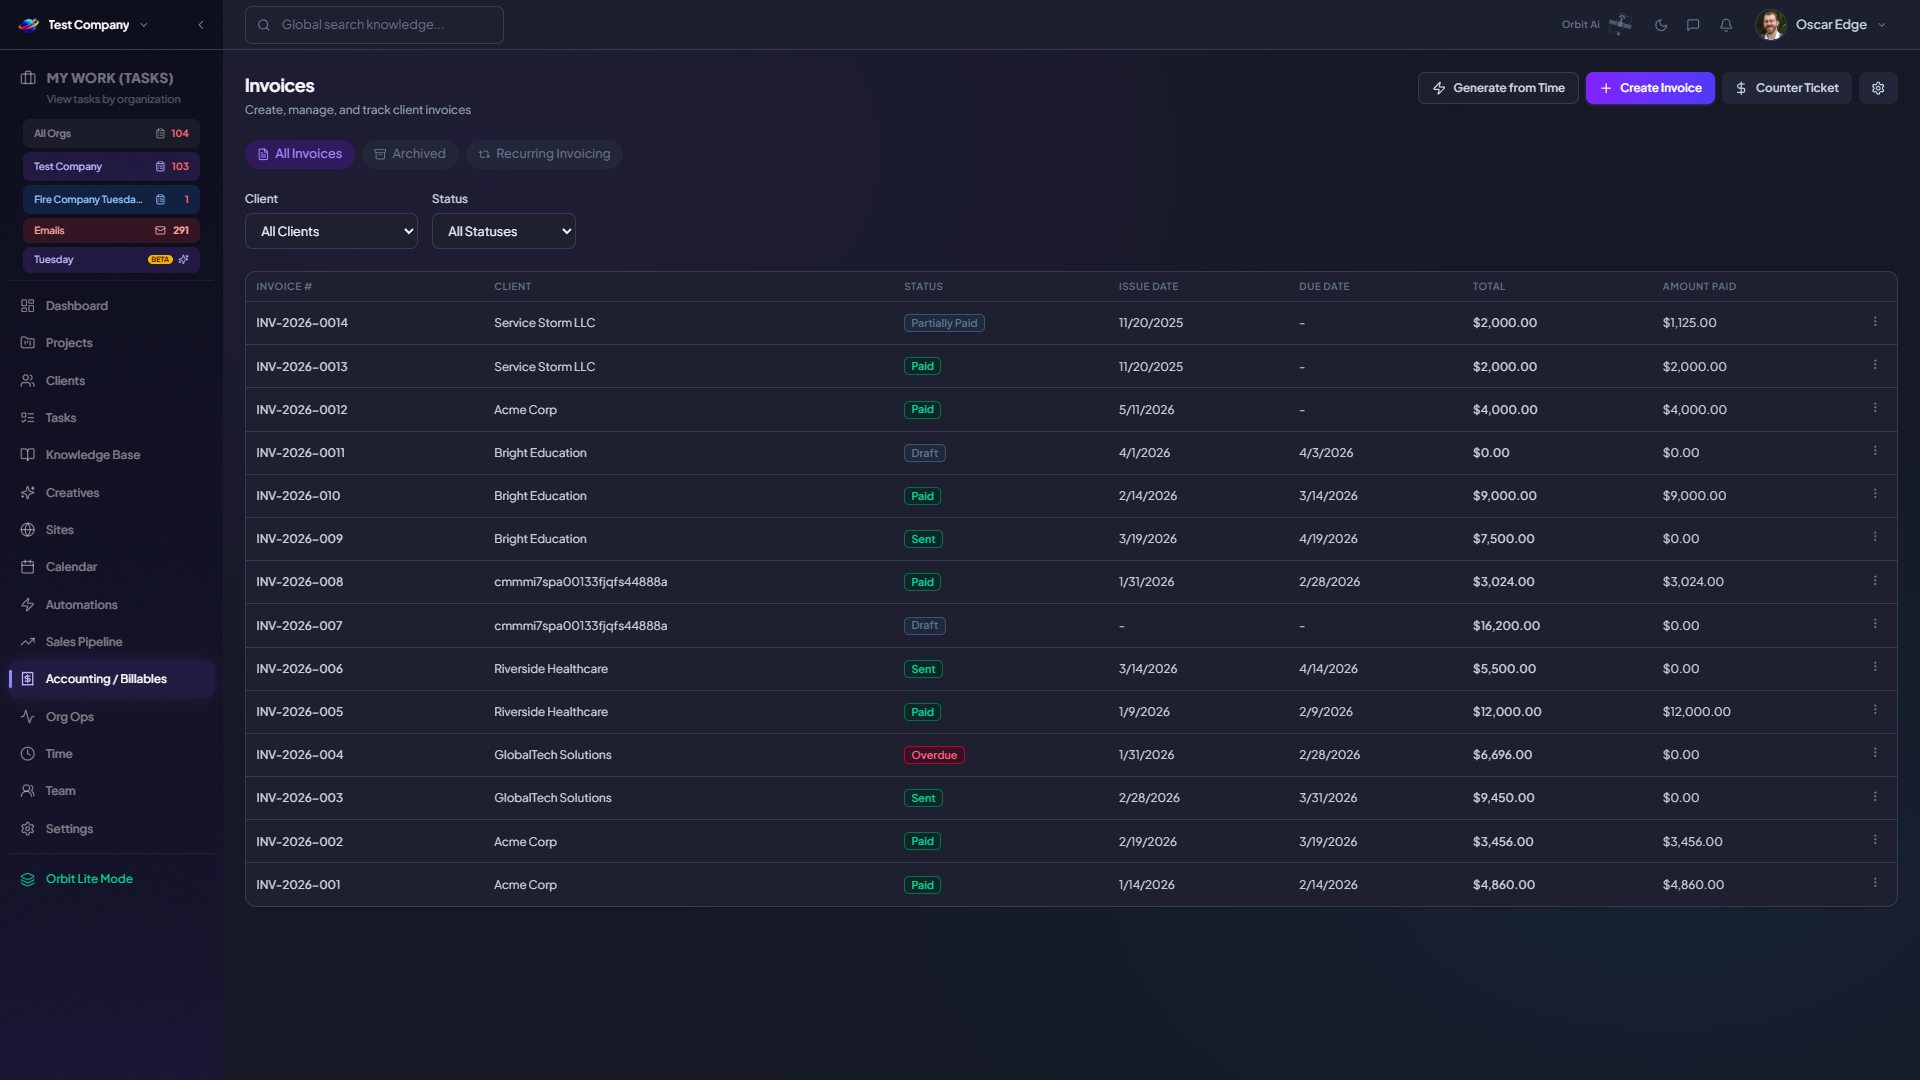Open row menu for INV-2026-009

click(x=1875, y=537)
